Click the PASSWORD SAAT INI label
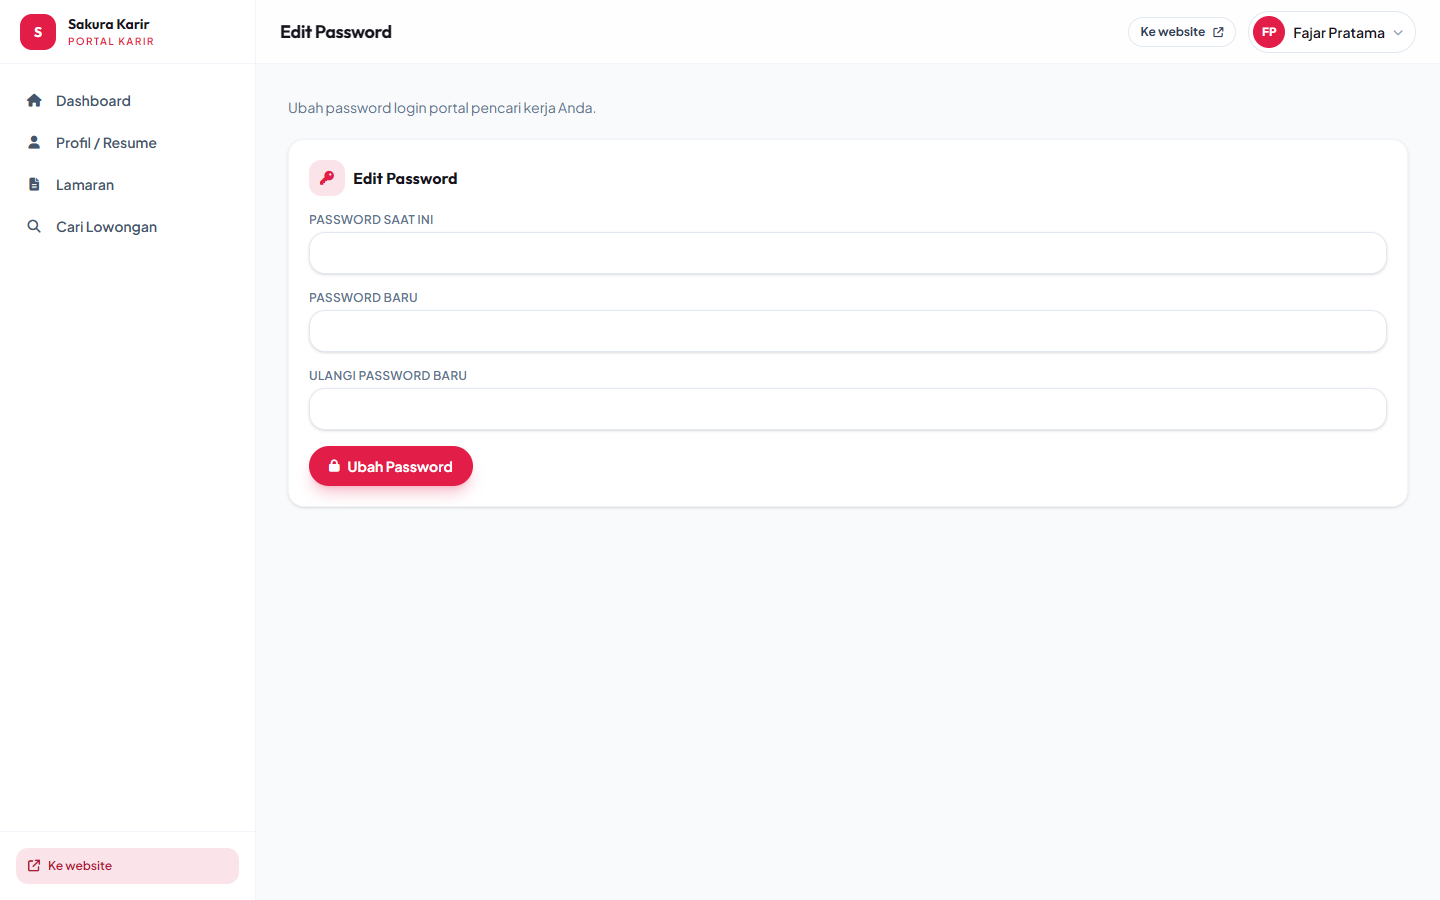Viewport: 1440px width, 900px height. point(371,220)
